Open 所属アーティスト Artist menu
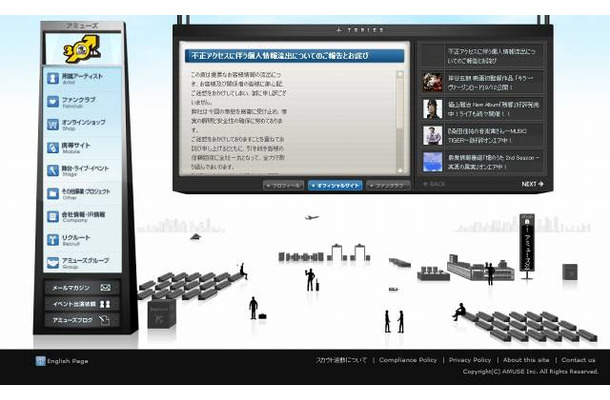The height and width of the screenshot is (400, 610). pyautogui.click(x=82, y=78)
